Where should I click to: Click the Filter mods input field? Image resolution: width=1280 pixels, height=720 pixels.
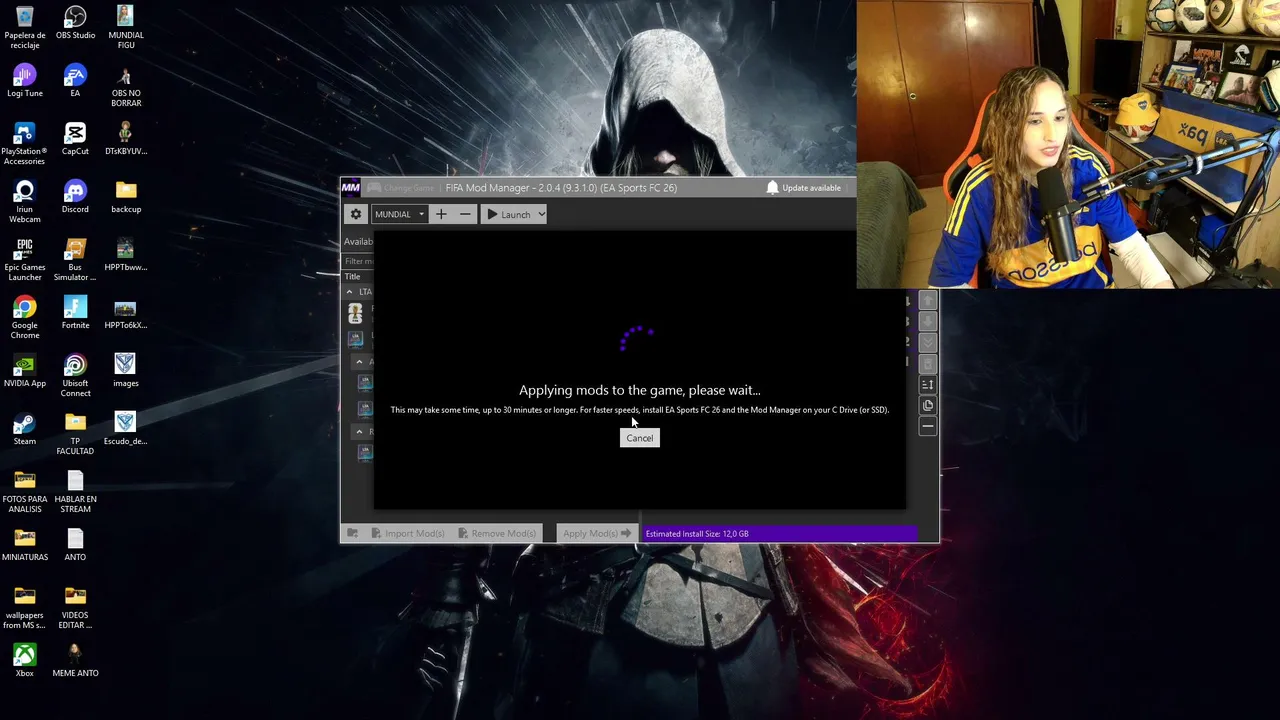(x=358, y=261)
